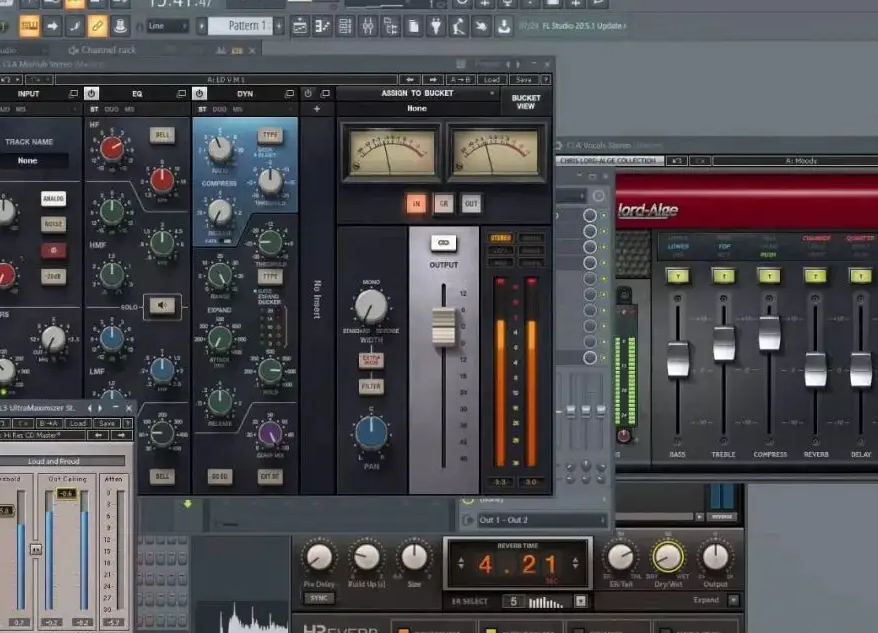
Task: Click the BUCKET VIEW button
Action: pyautogui.click(x=526, y=101)
